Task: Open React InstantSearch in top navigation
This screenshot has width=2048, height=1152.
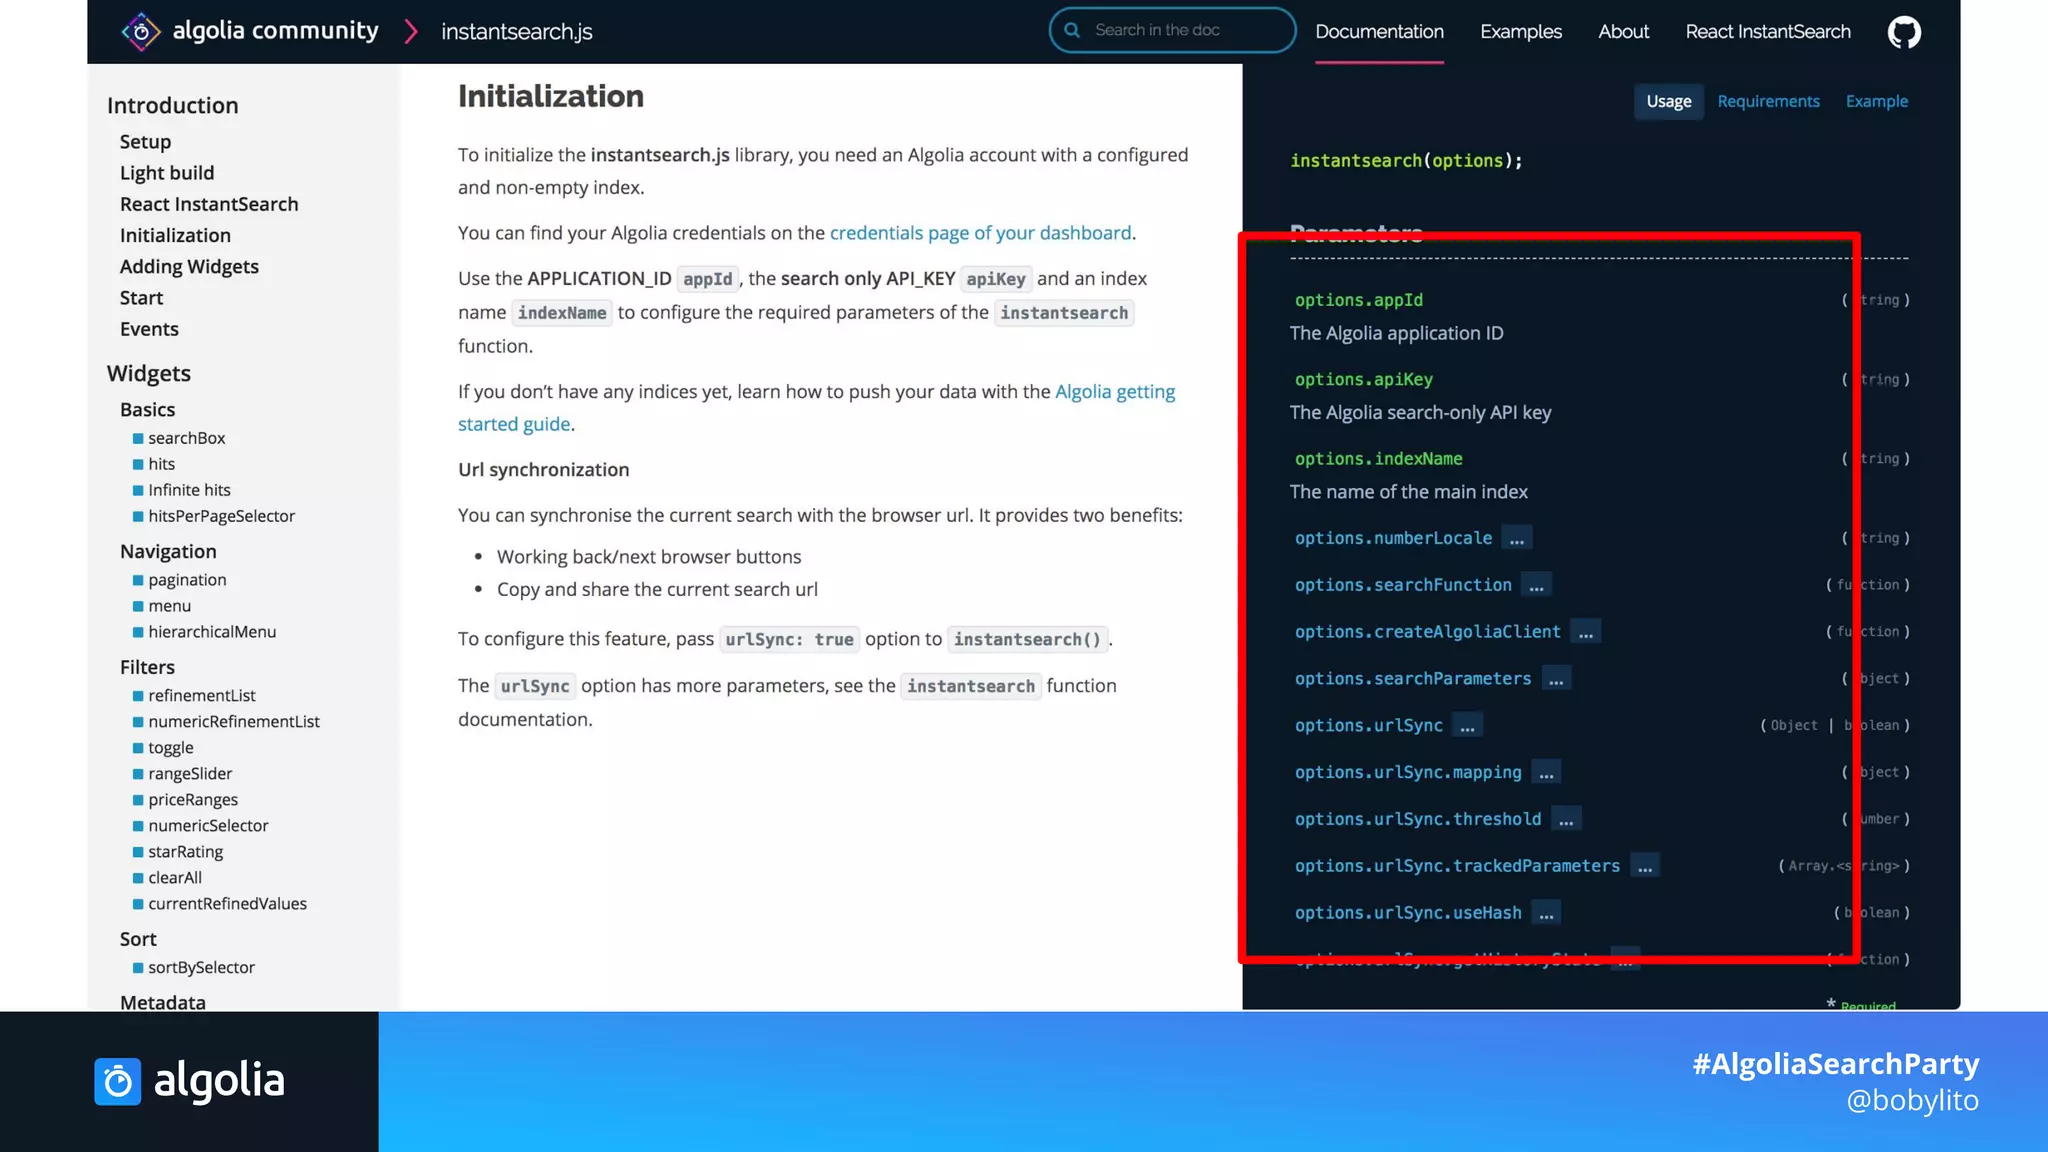Action: pyautogui.click(x=1767, y=32)
